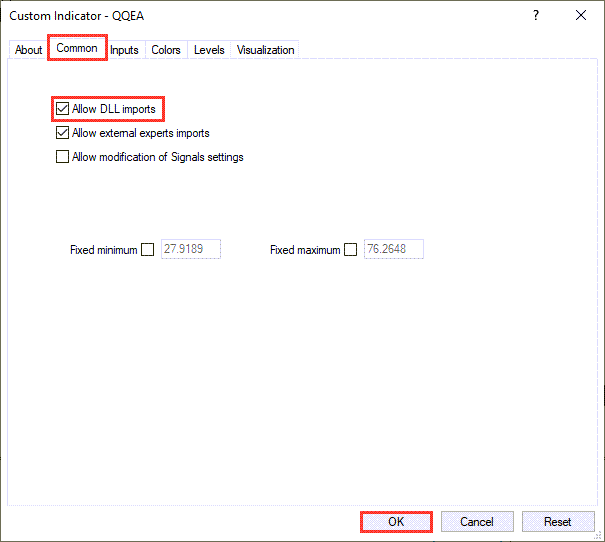
Task: Switch to the About tab
Action: coord(28,50)
